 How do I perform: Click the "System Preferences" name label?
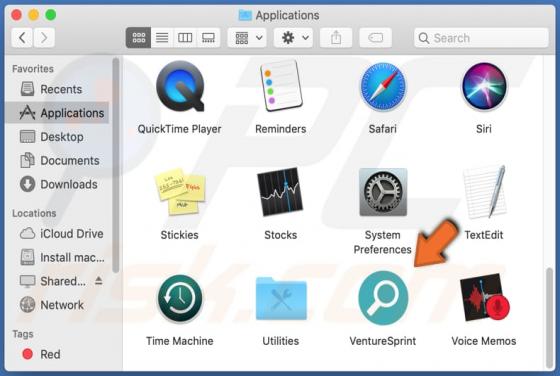tap(382, 242)
